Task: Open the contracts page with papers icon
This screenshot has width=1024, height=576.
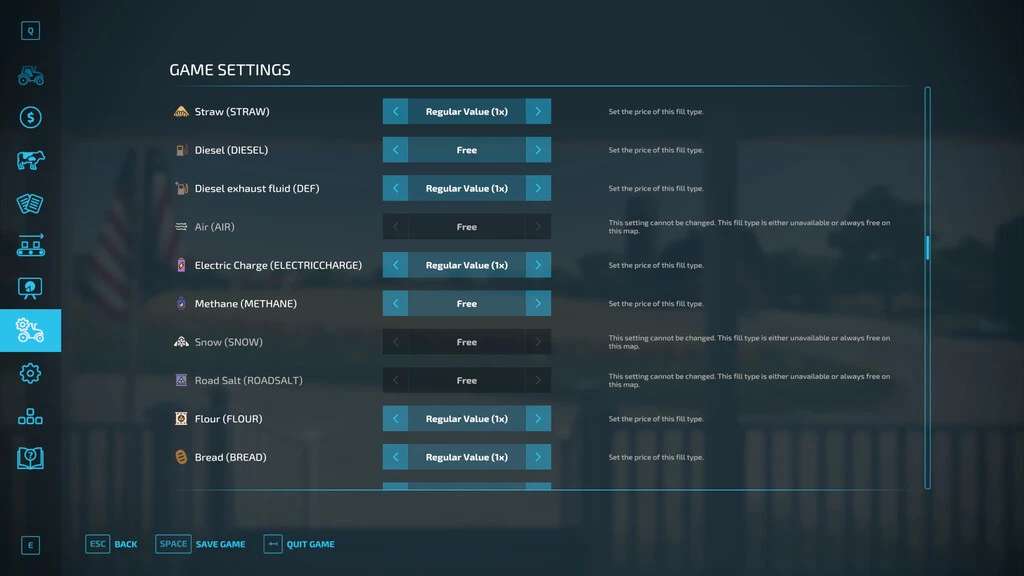Action: pos(30,203)
